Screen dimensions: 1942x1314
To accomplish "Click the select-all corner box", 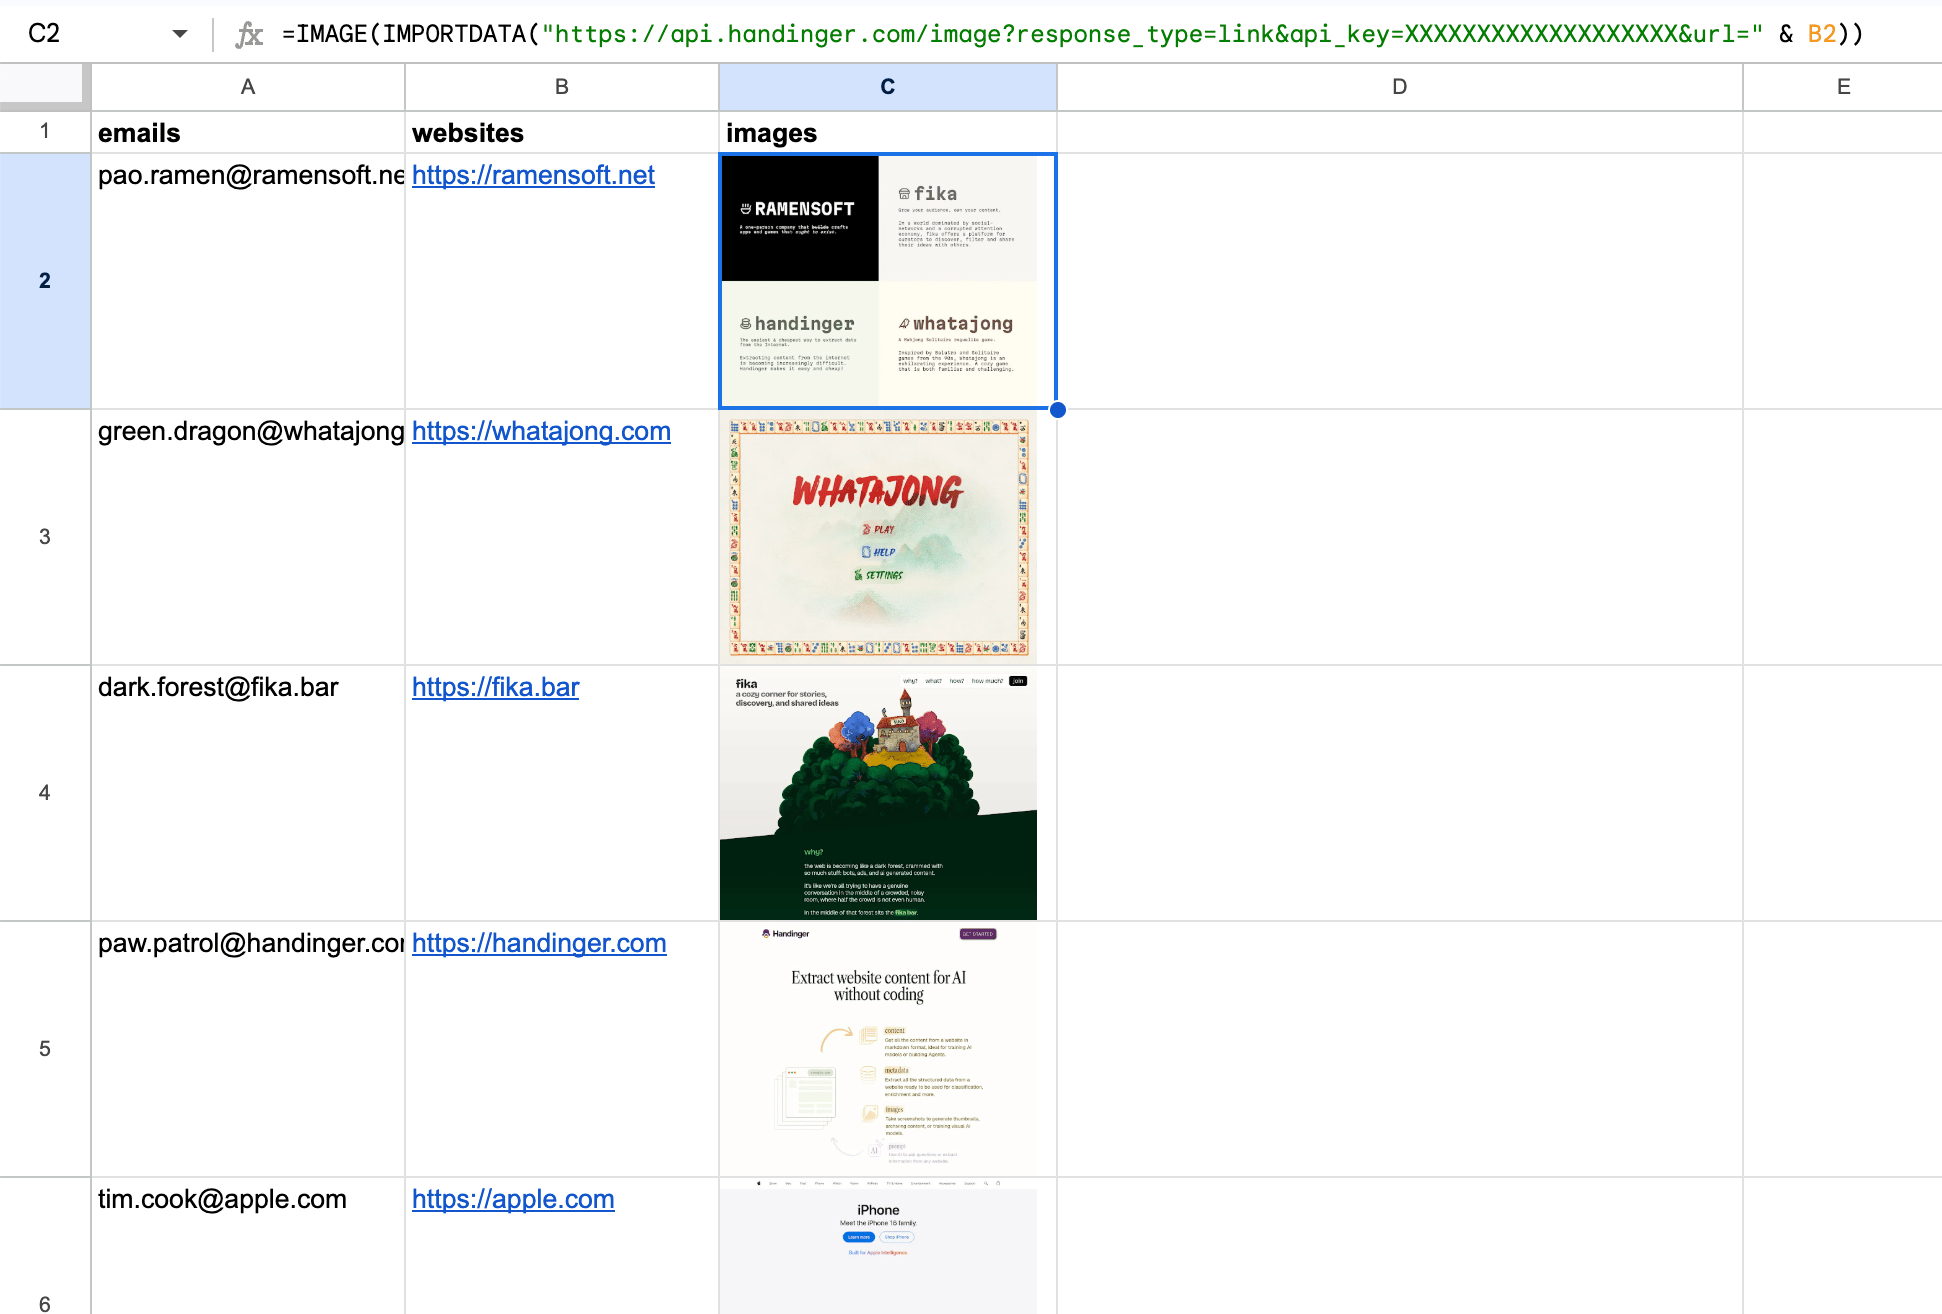I will pyautogui.click(x=43, y=85).
